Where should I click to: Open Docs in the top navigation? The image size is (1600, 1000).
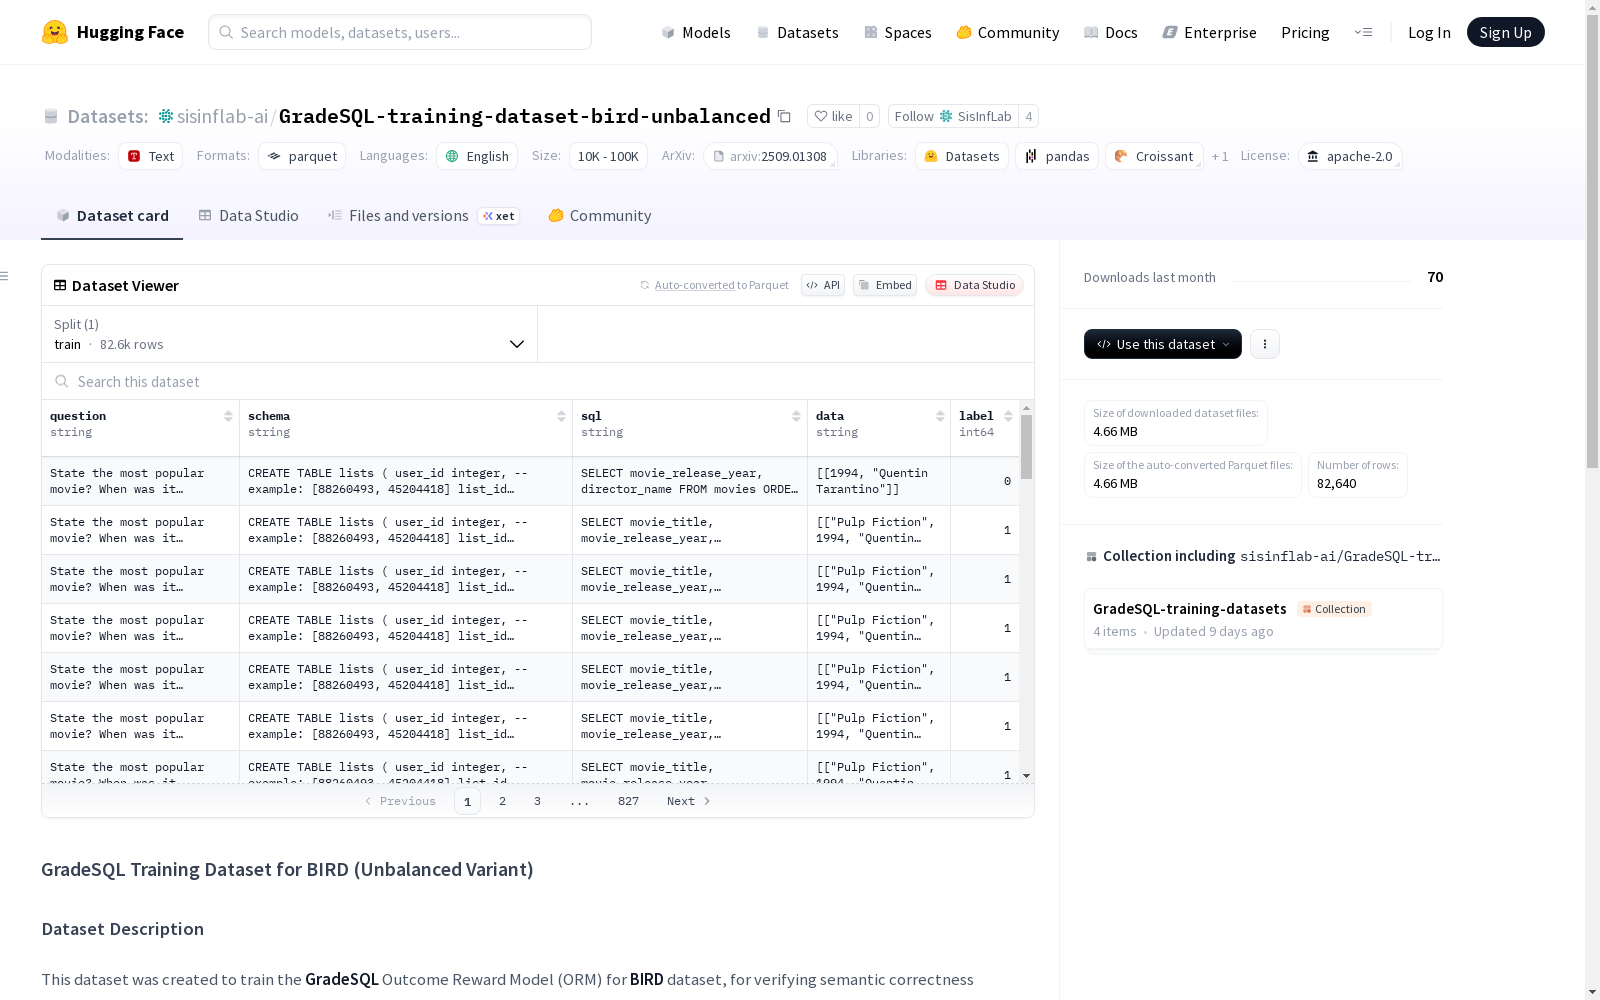[1111, 32]
